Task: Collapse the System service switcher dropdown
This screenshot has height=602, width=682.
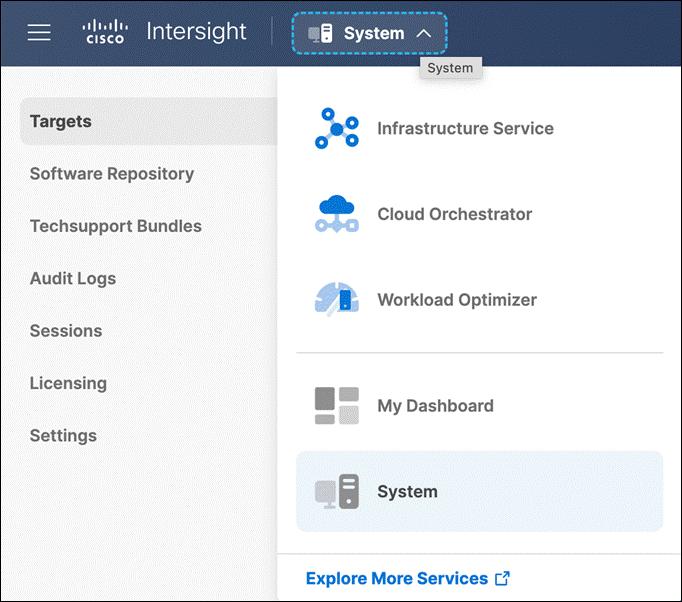Action: point(369,33)
